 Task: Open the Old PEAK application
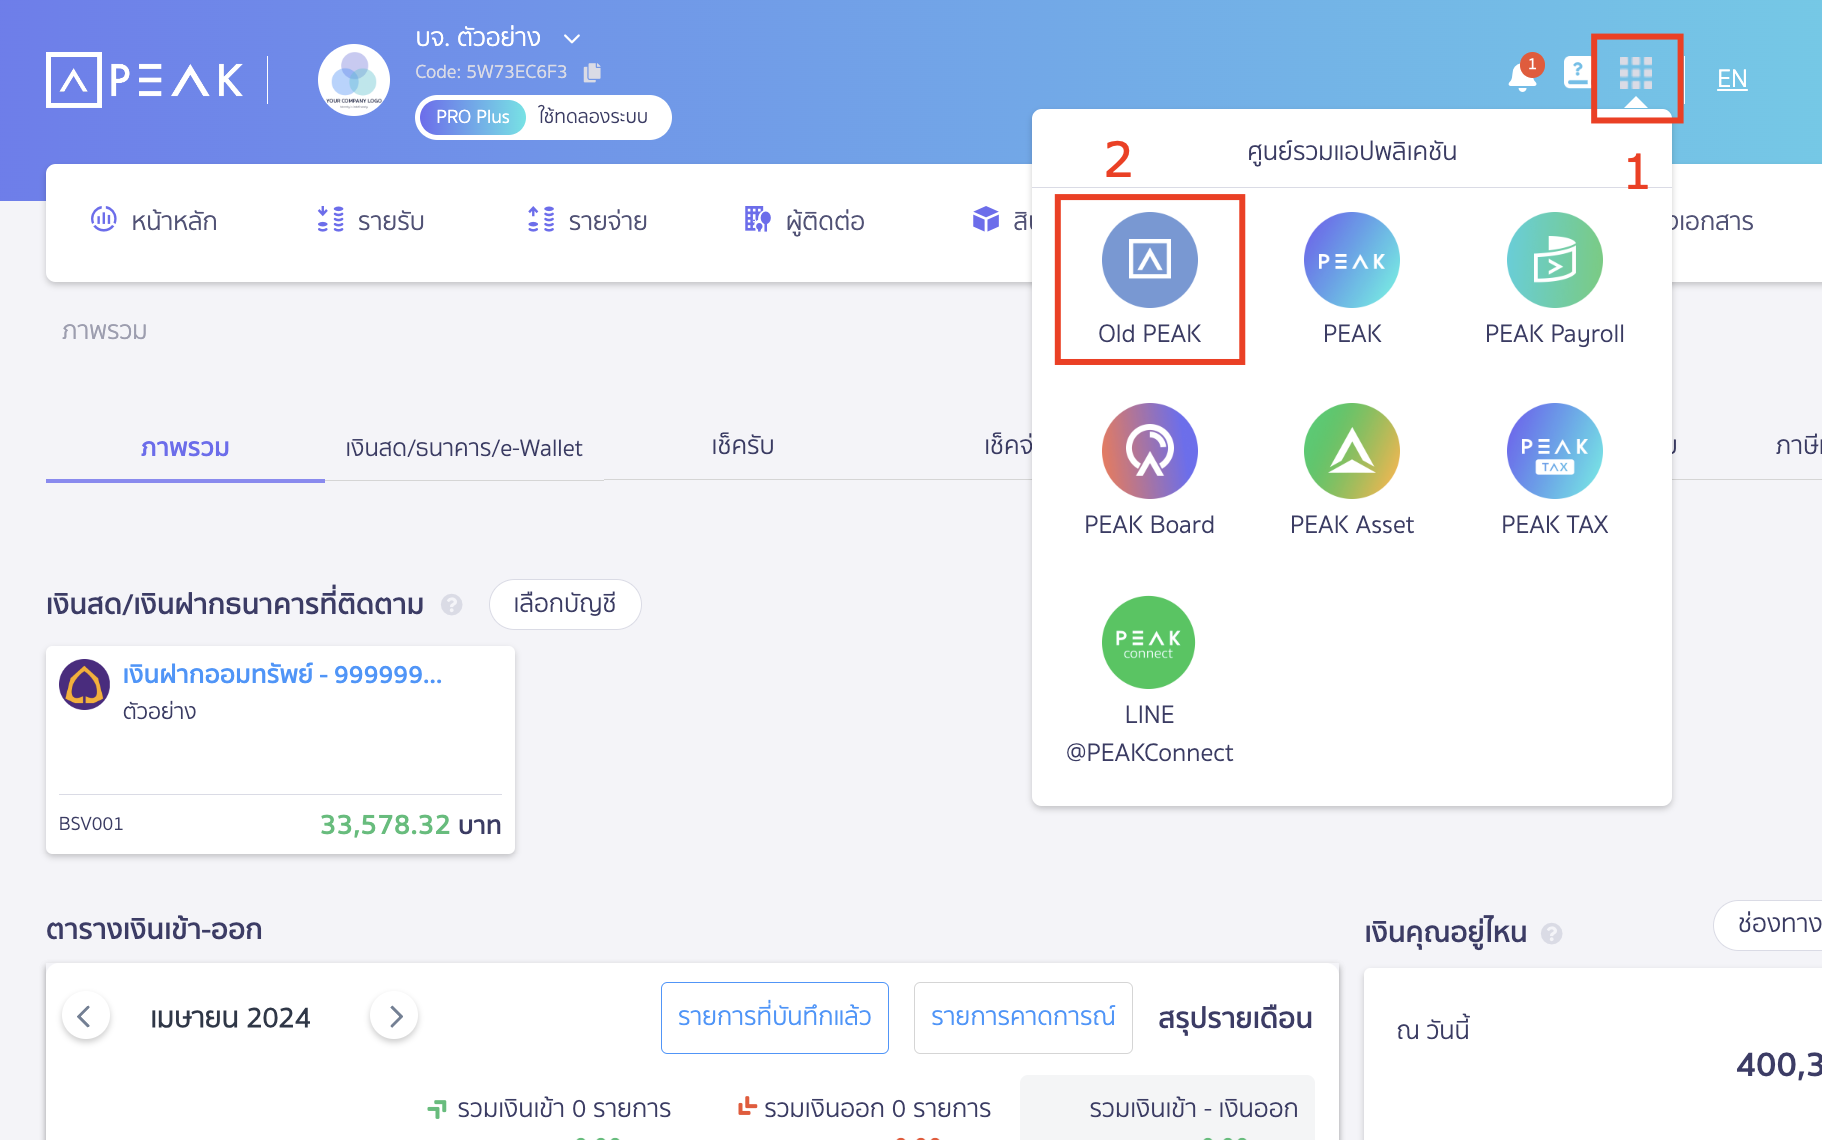coord(1149,279)
